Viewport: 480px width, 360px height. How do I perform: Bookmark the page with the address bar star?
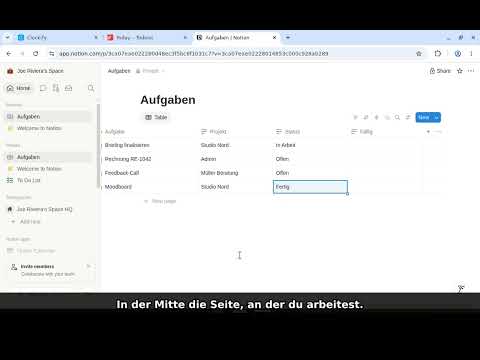pos(419,53)
